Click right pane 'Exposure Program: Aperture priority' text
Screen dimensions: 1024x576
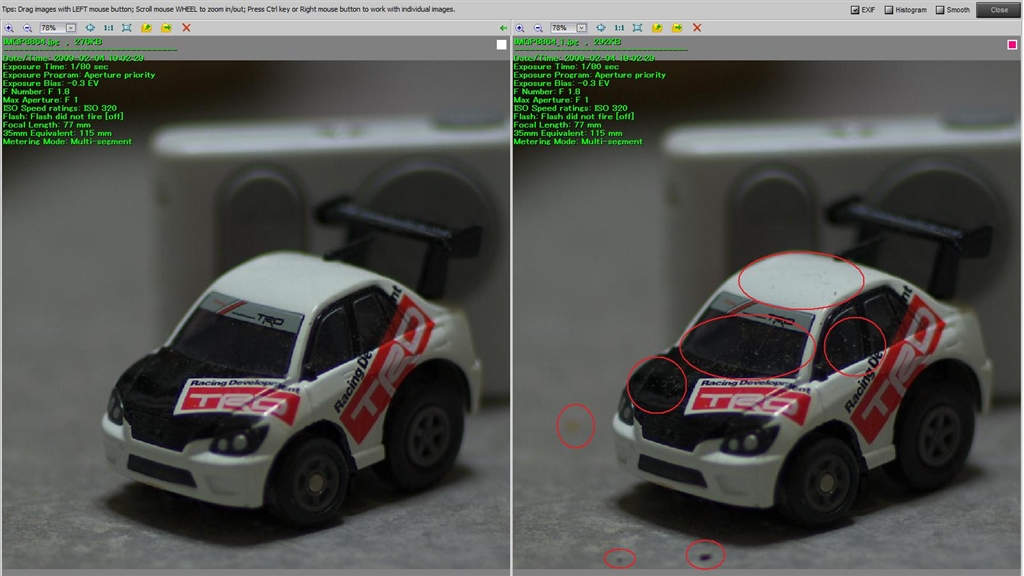click(x=590, y=75)
